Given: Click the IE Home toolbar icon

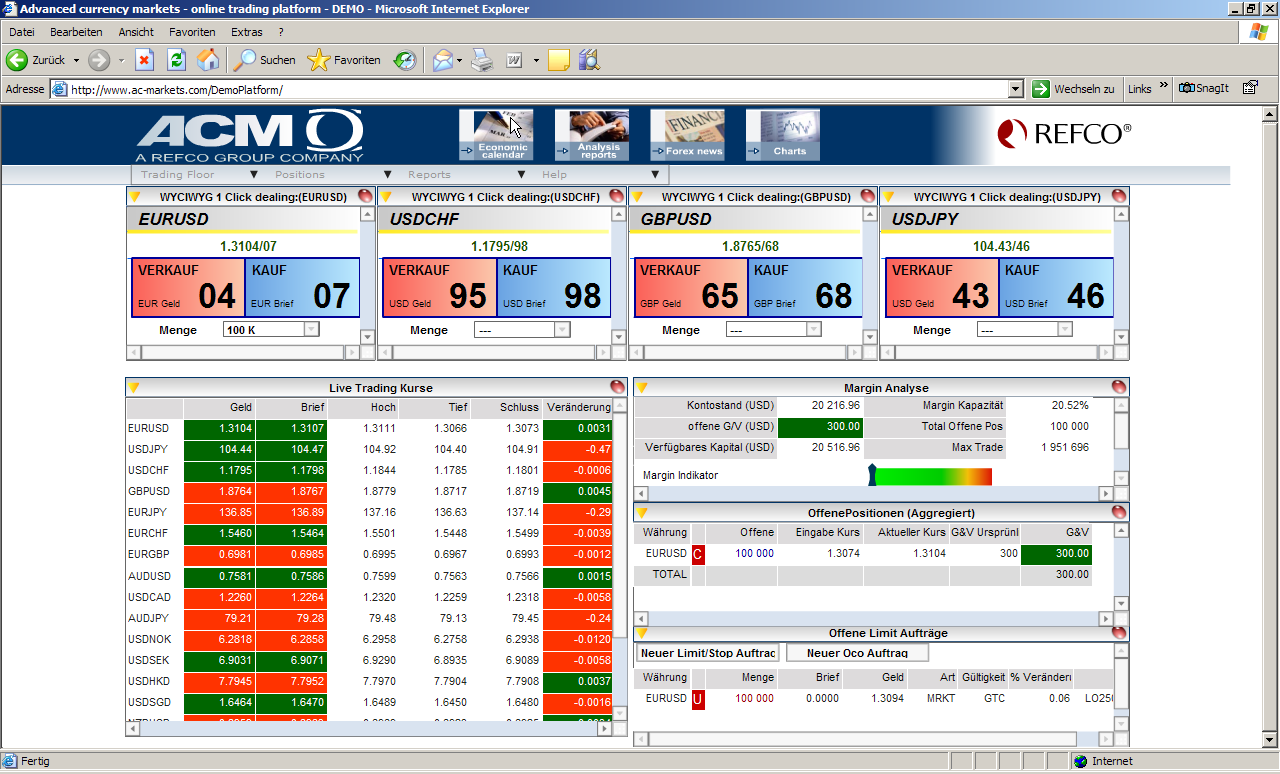Looking at the screenshot, I should click(x=208, y=60).
